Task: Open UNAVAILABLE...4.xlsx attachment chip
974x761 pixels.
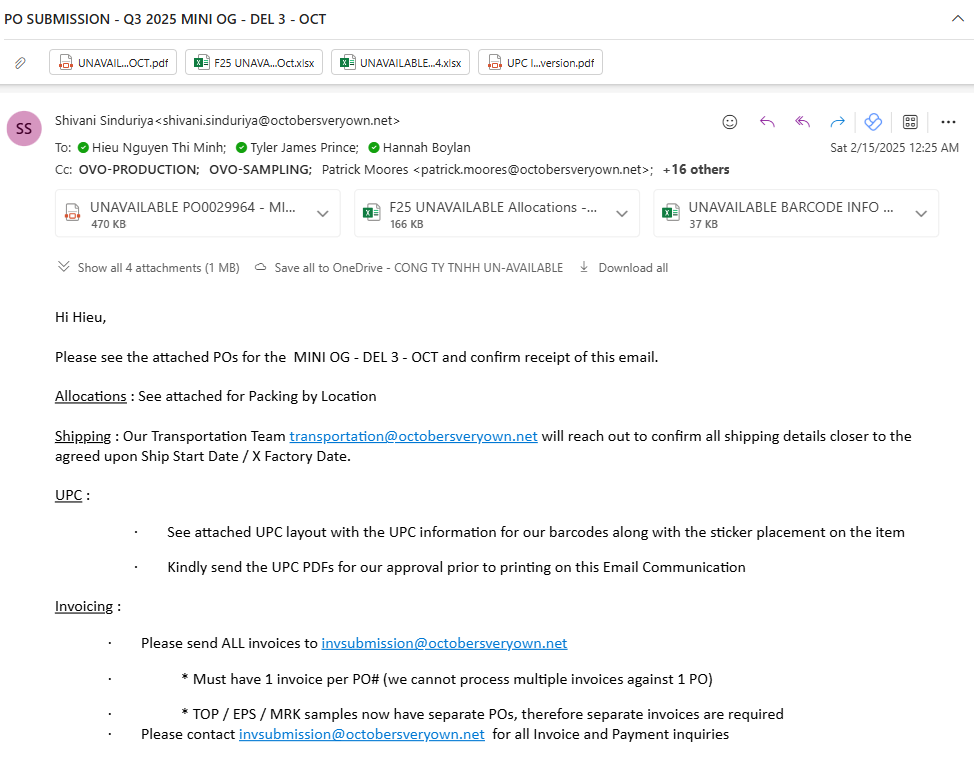Action: (401, 62)
